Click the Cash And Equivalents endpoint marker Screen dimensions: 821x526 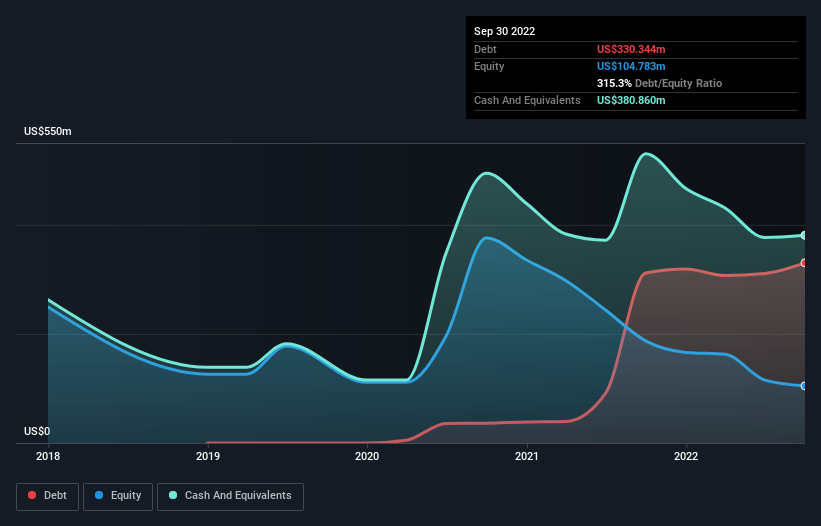pos(804,236)
